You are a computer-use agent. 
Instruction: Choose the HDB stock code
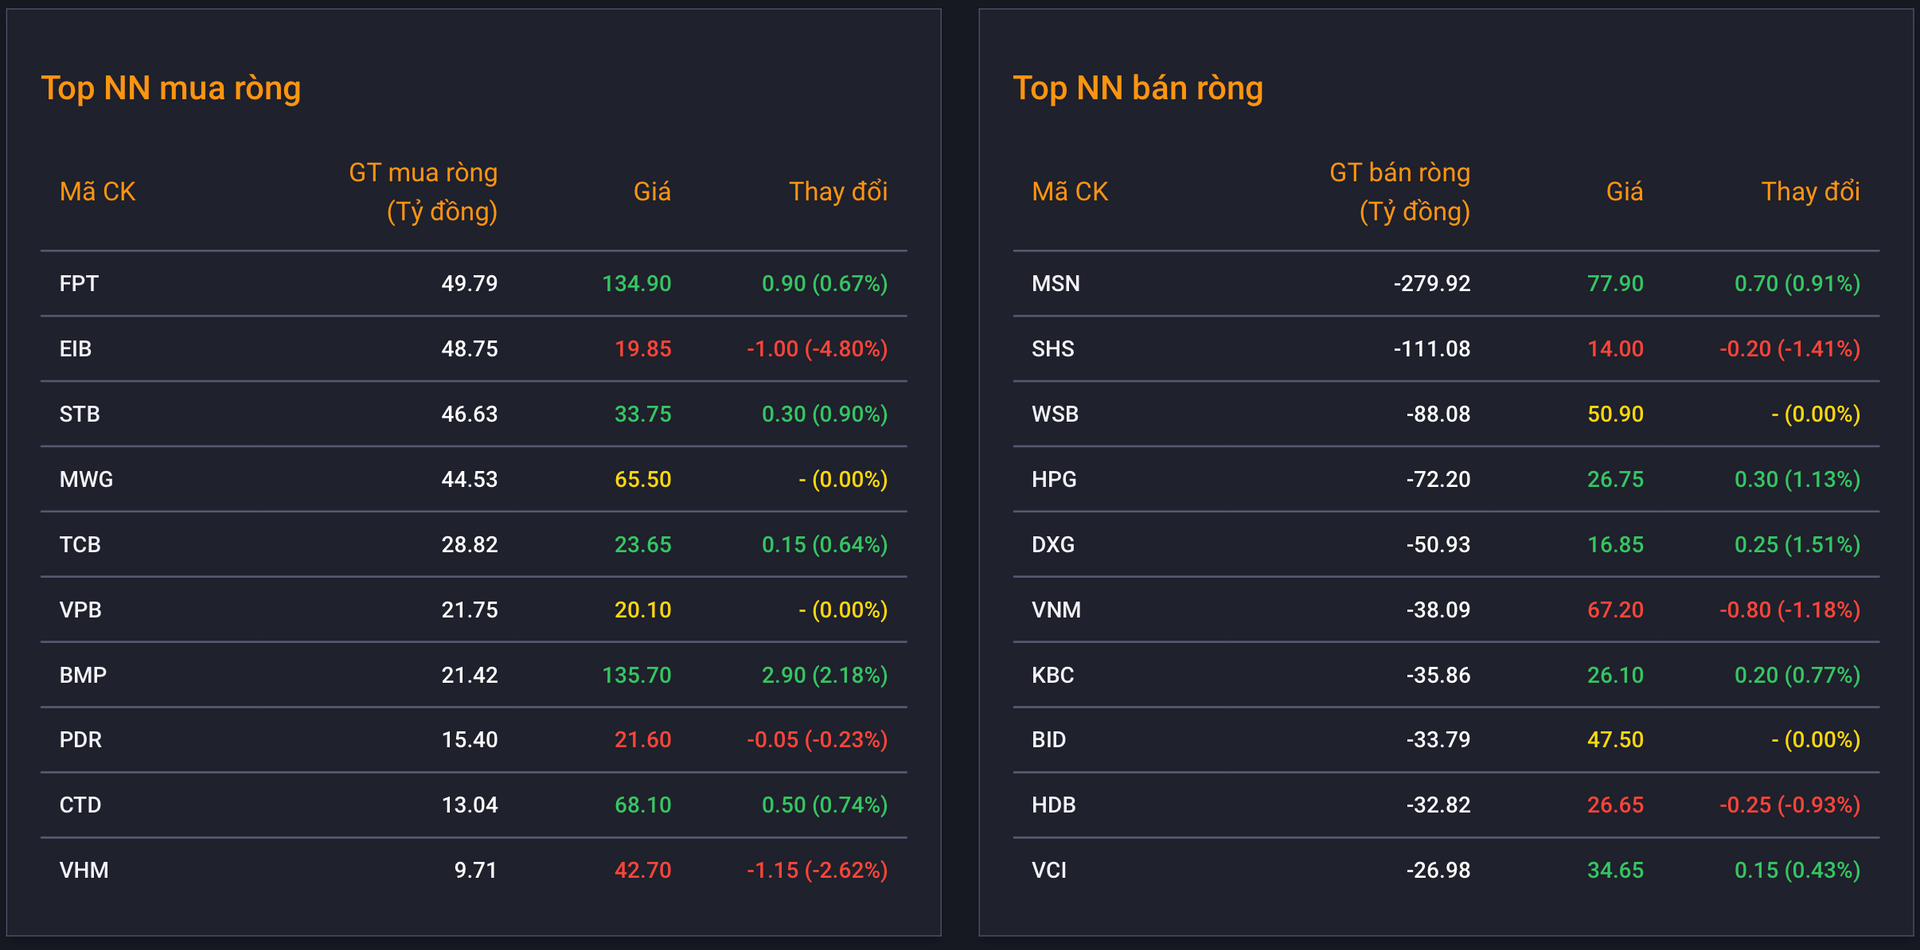pyautogui.click(x=1054, y=805)
